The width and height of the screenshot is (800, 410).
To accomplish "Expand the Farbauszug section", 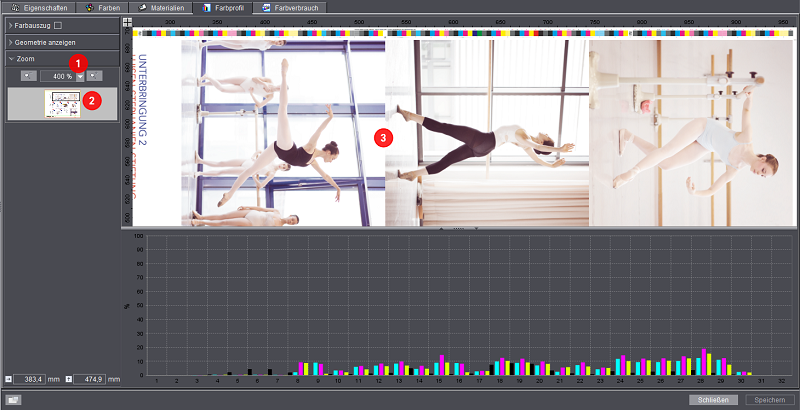I will tap(11, 25).
